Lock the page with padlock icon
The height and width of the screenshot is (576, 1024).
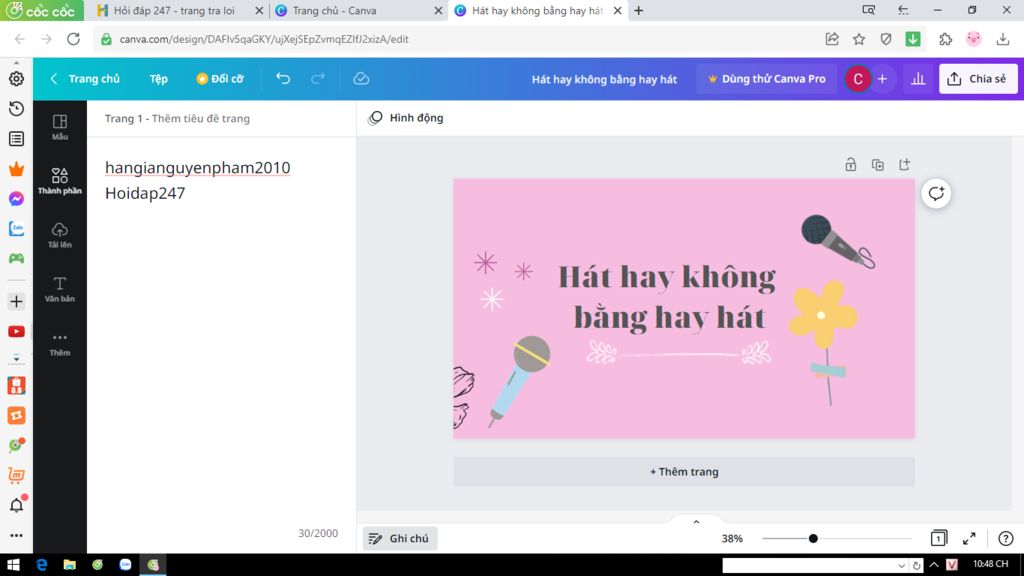coord(850,165)
